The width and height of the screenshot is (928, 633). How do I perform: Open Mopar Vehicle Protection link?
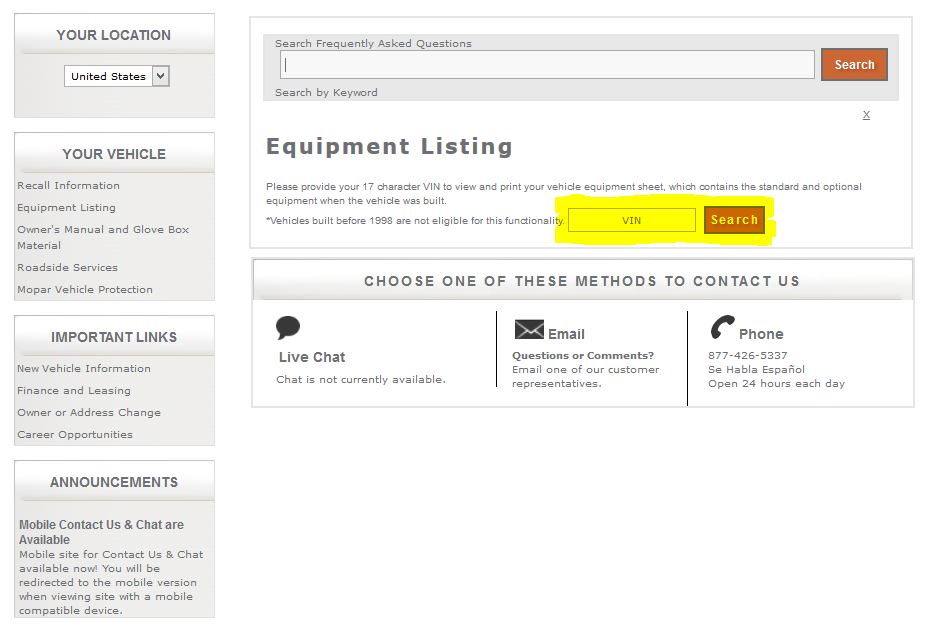coord(85,290)
